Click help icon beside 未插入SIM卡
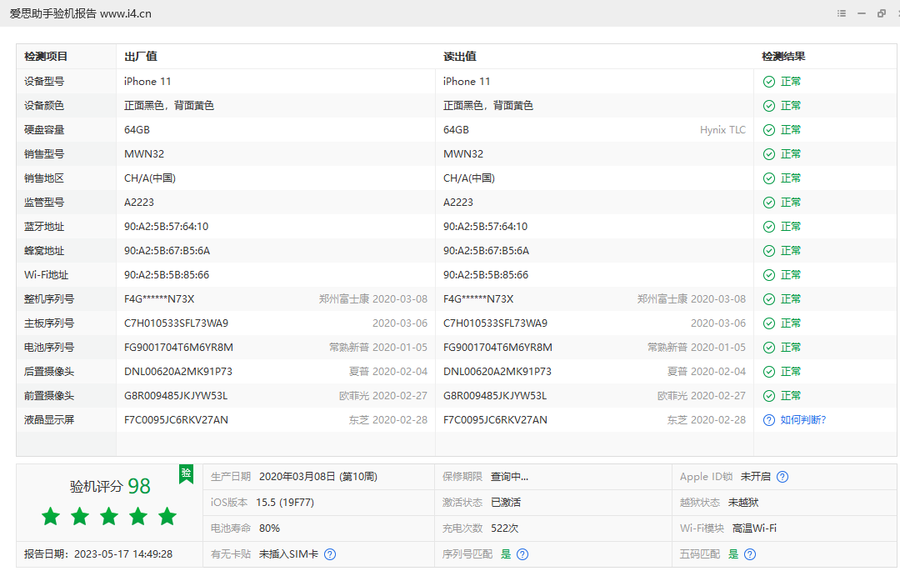 (330, 554)
